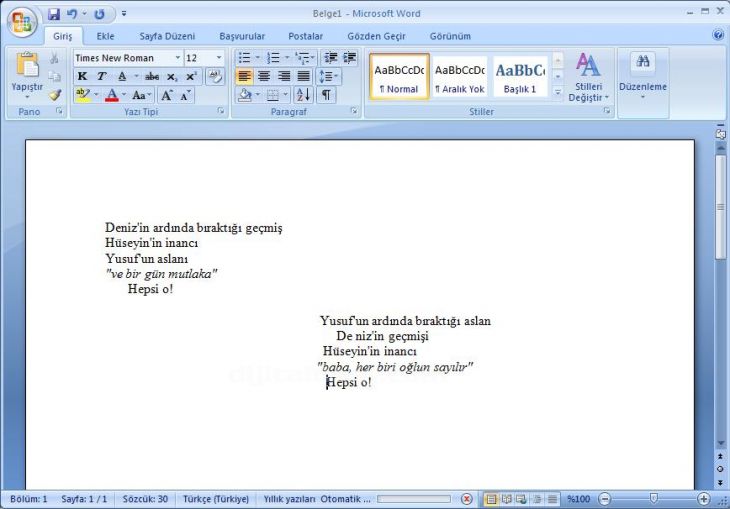Decrease paragraph indent
This screenshot has width=730, height=509.
pyautogui.click(x=331, y=58)
